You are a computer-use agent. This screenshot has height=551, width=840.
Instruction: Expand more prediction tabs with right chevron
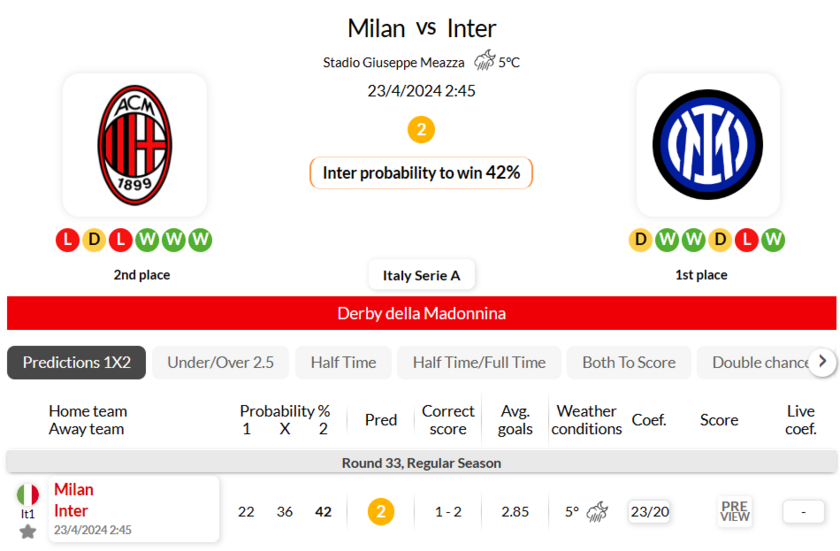tap(822, 362)
